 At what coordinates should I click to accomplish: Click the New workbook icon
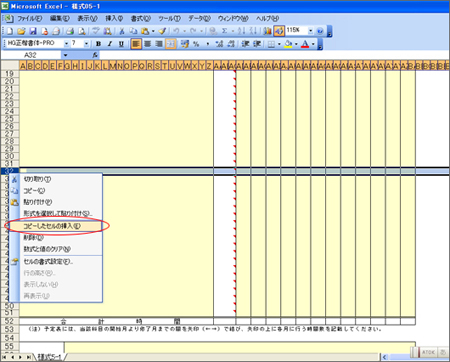coord(10,31)
